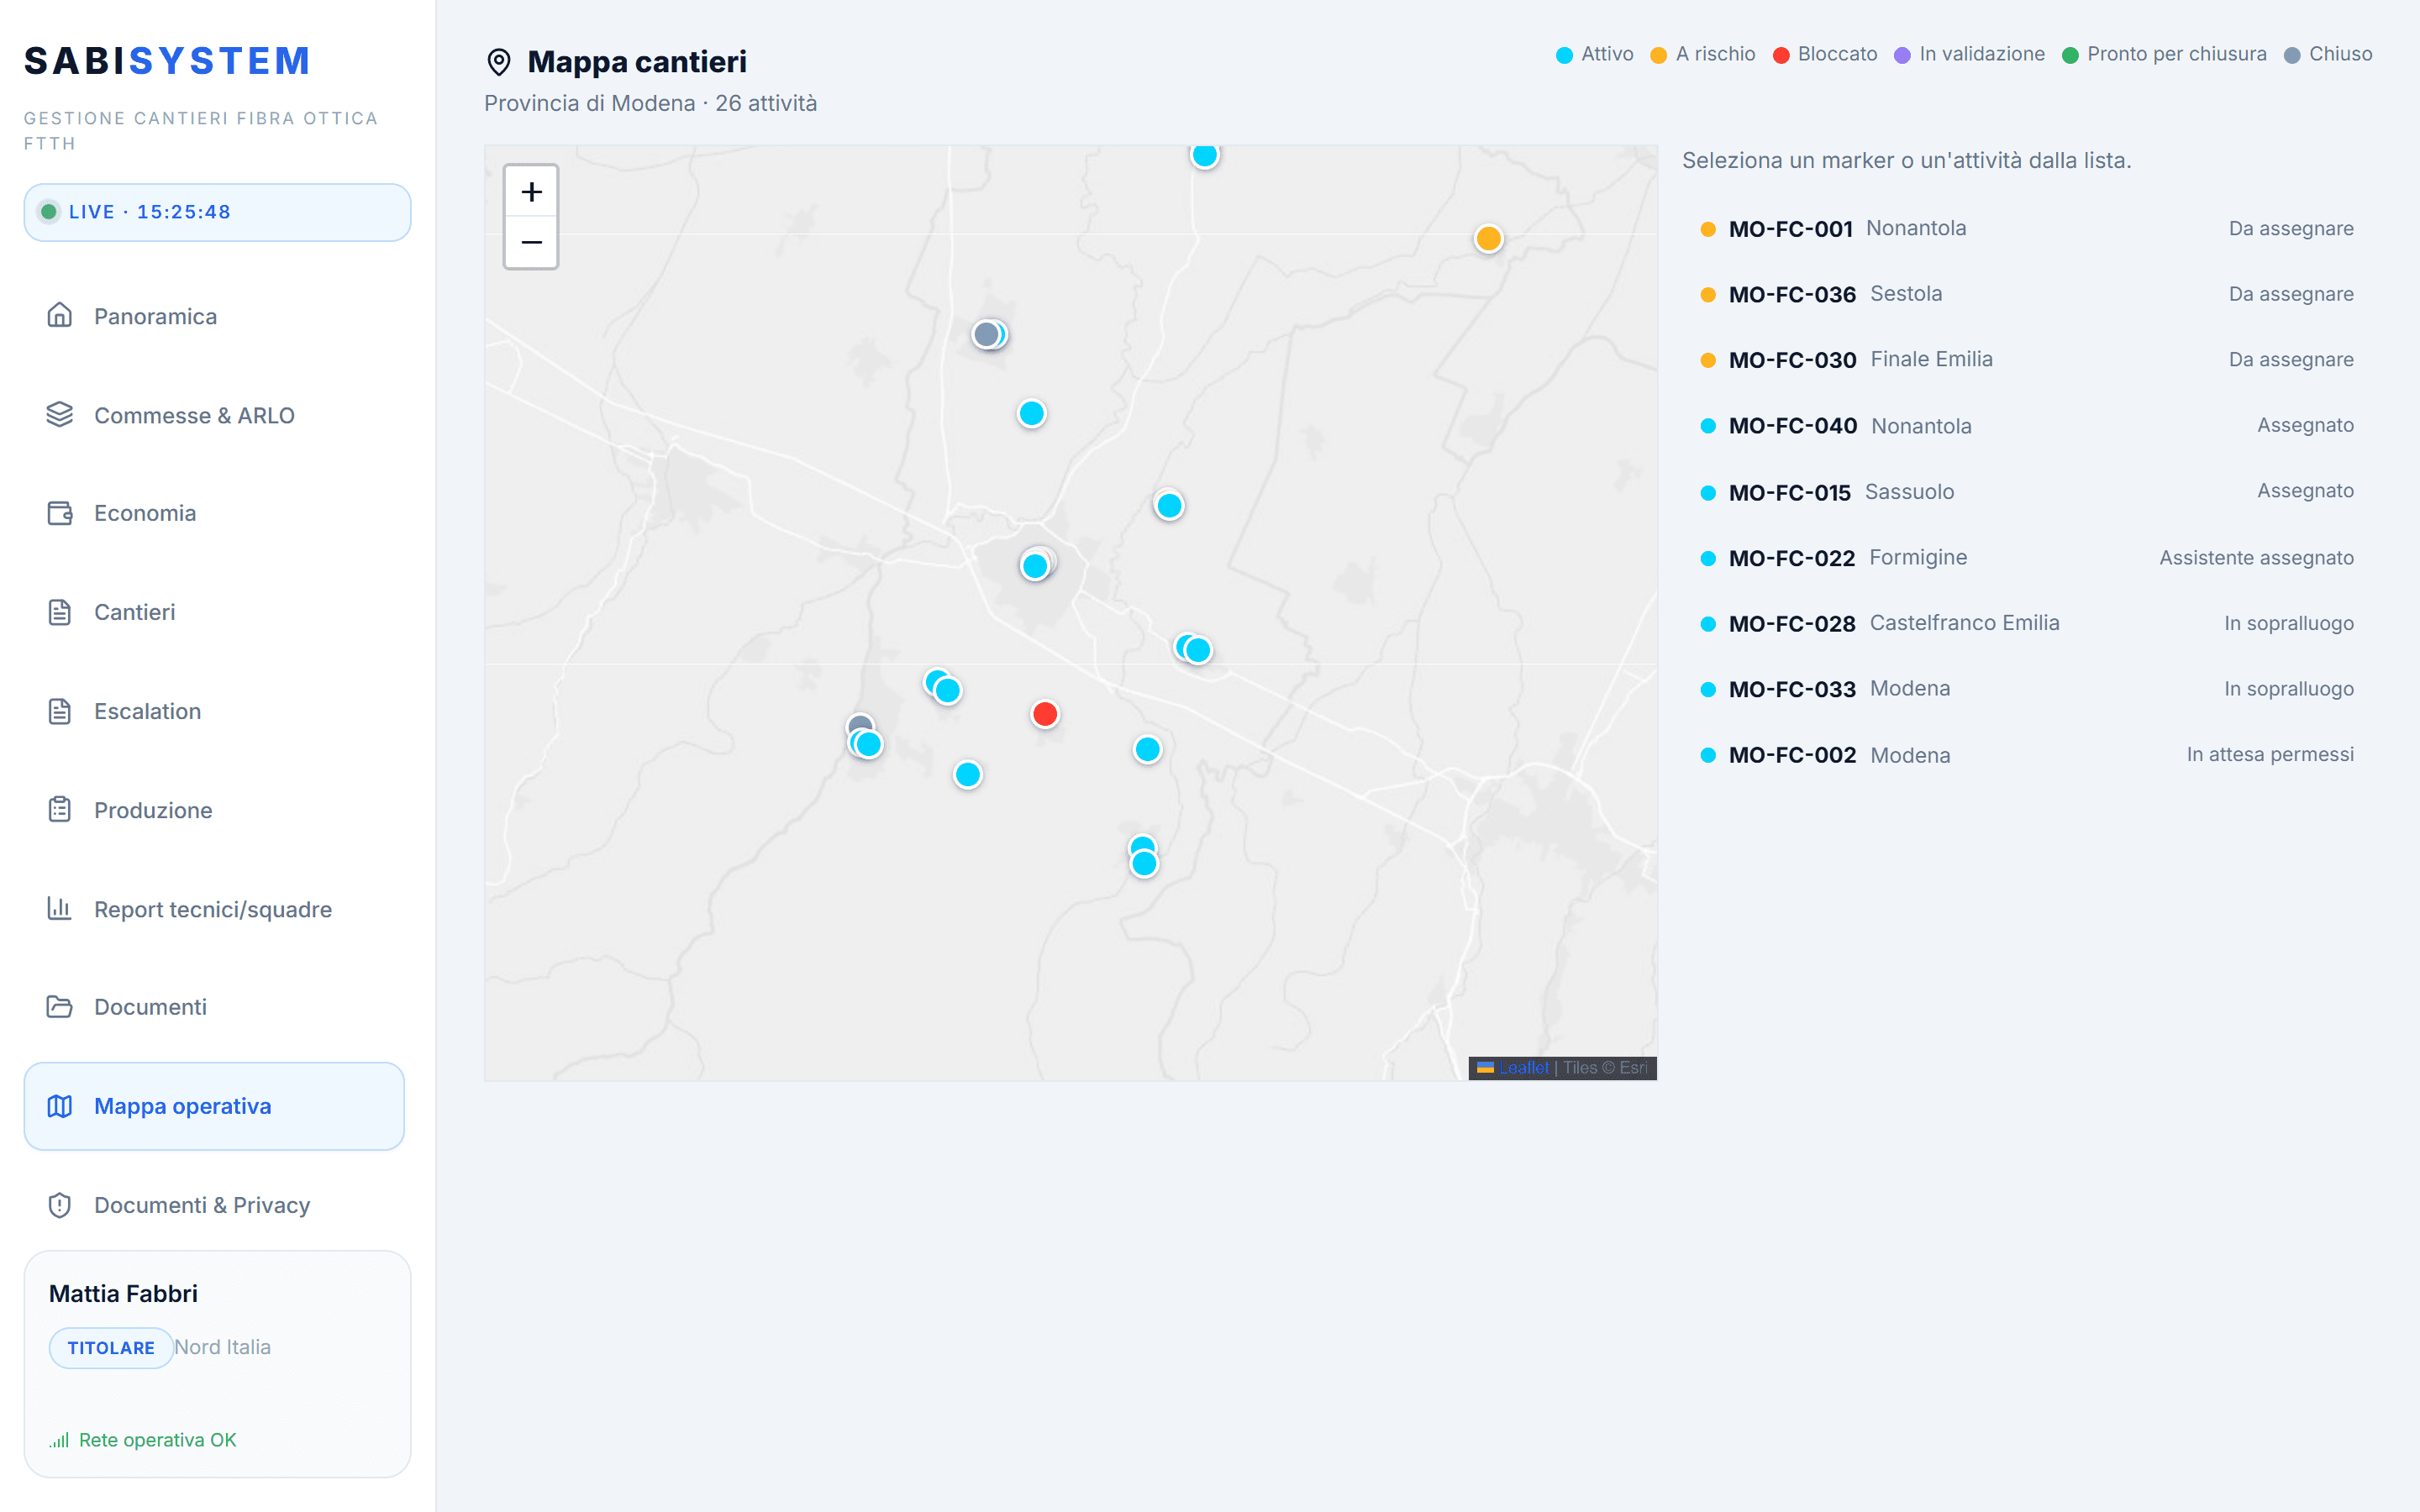Viewport: 2420px width, 1512px height.
Task: Select activity MO-FC-036 Sestola
Action: click(x=2026, y=294)
